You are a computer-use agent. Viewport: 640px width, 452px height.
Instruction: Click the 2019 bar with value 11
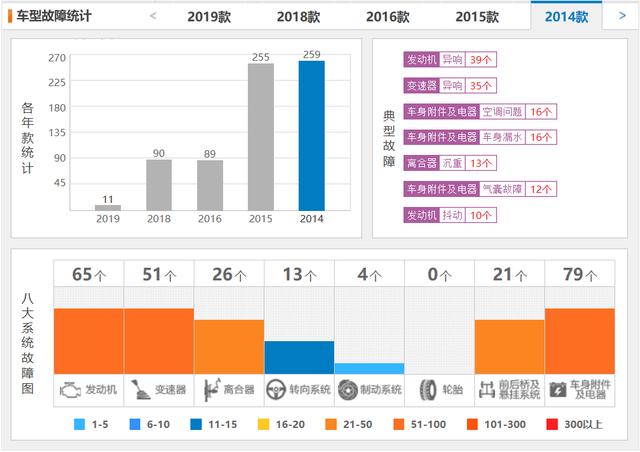tap(108, 207)
